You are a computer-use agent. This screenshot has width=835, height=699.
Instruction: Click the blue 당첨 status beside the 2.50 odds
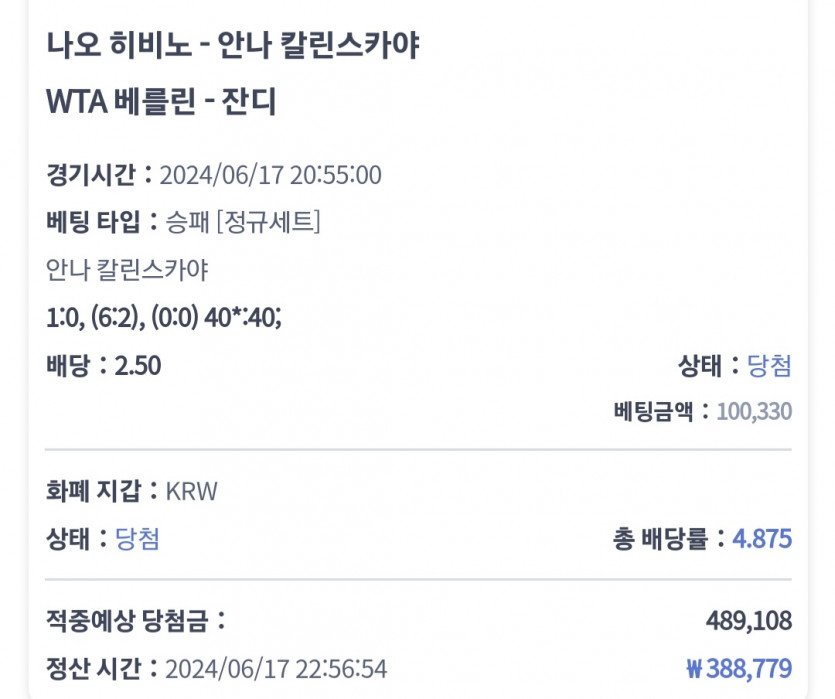[x=769, y=366]
